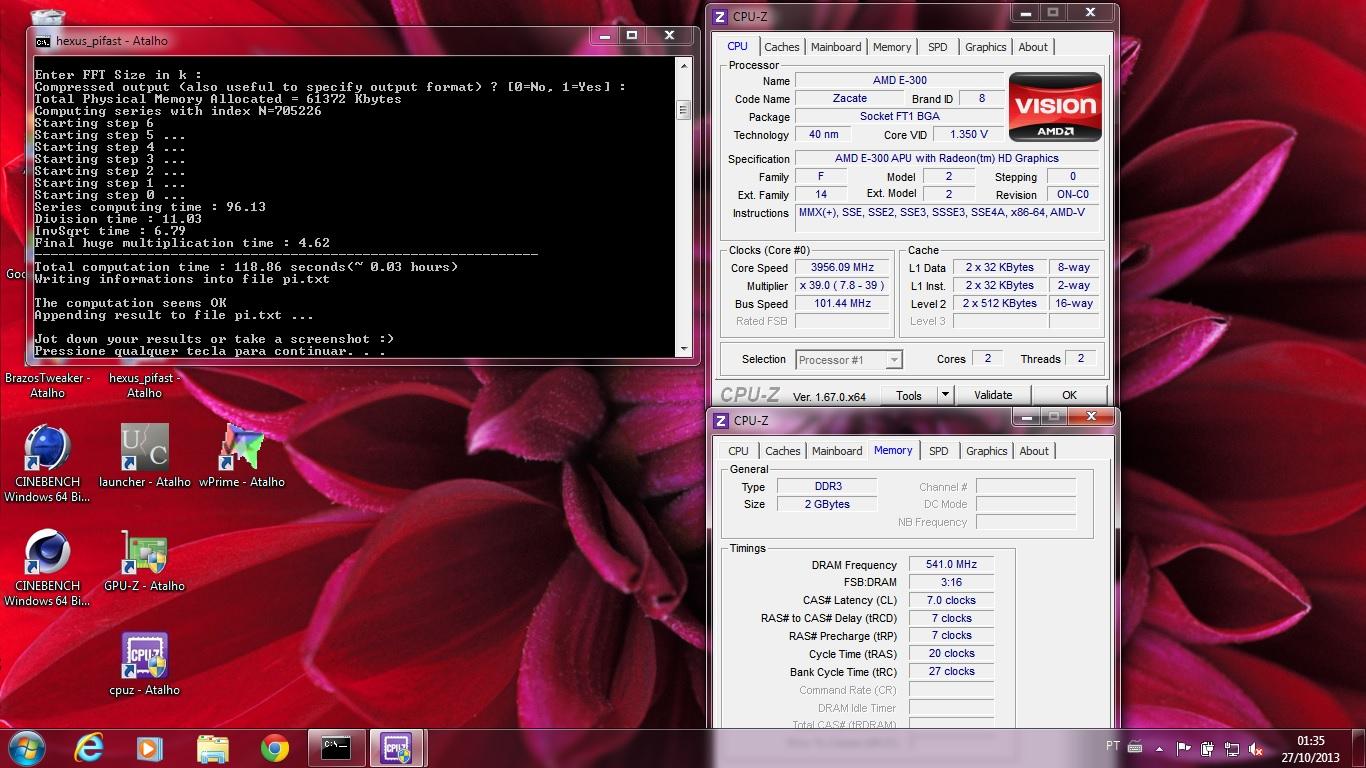Launch the wPrime - Atalho desktop shortcut

242,455
